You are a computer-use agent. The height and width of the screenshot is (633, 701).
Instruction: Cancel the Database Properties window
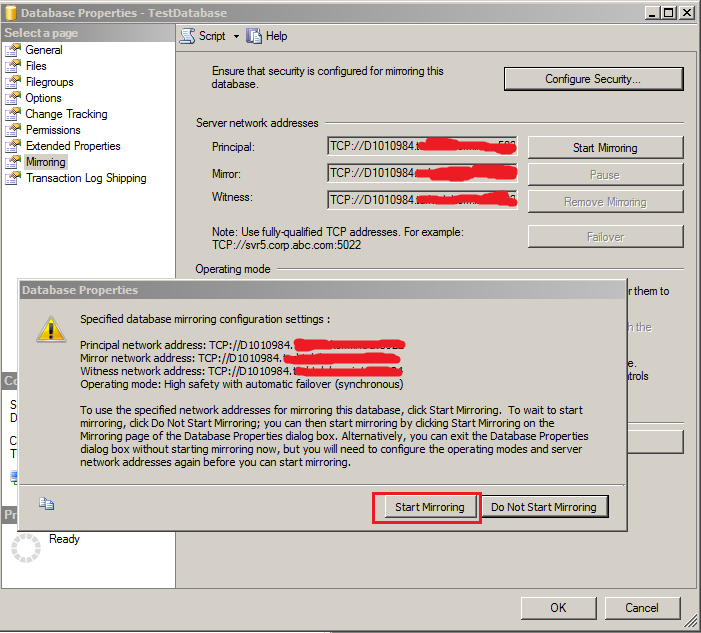coord(641,607)
